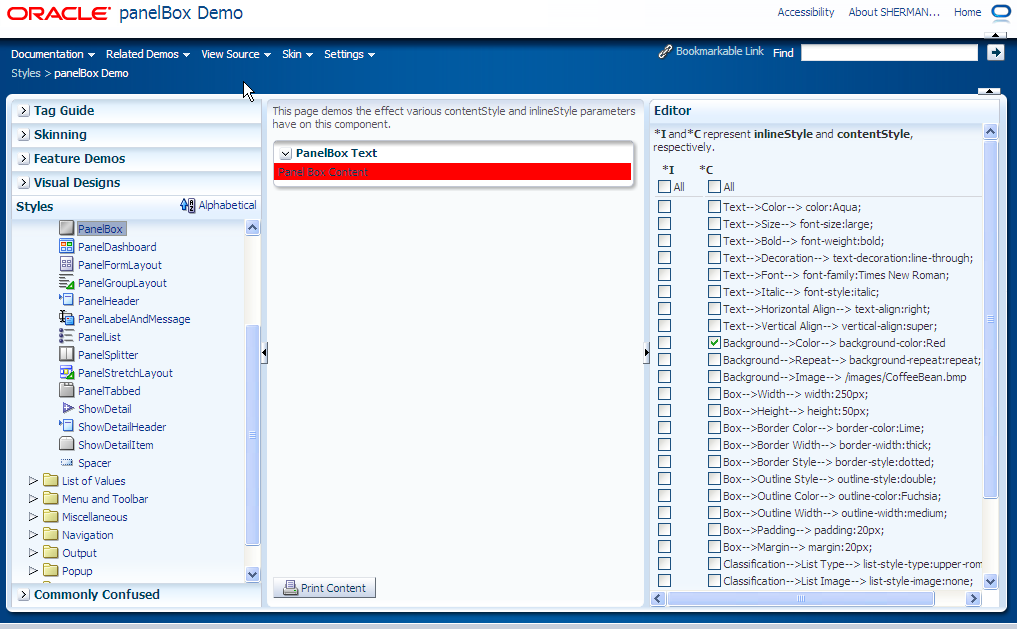
Task: Go to the Home link
Action: pyautogui.click(x=967, y=12)
